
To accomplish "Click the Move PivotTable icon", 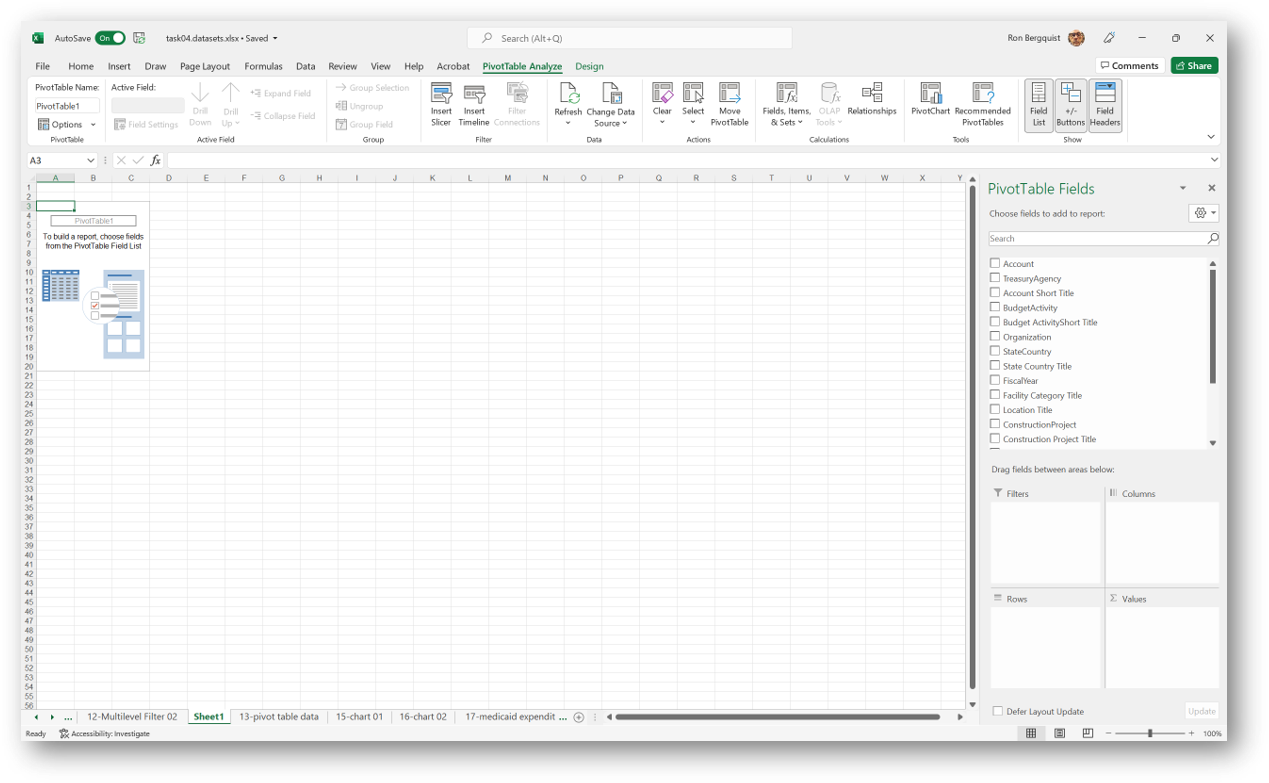I will click(730, 100).
